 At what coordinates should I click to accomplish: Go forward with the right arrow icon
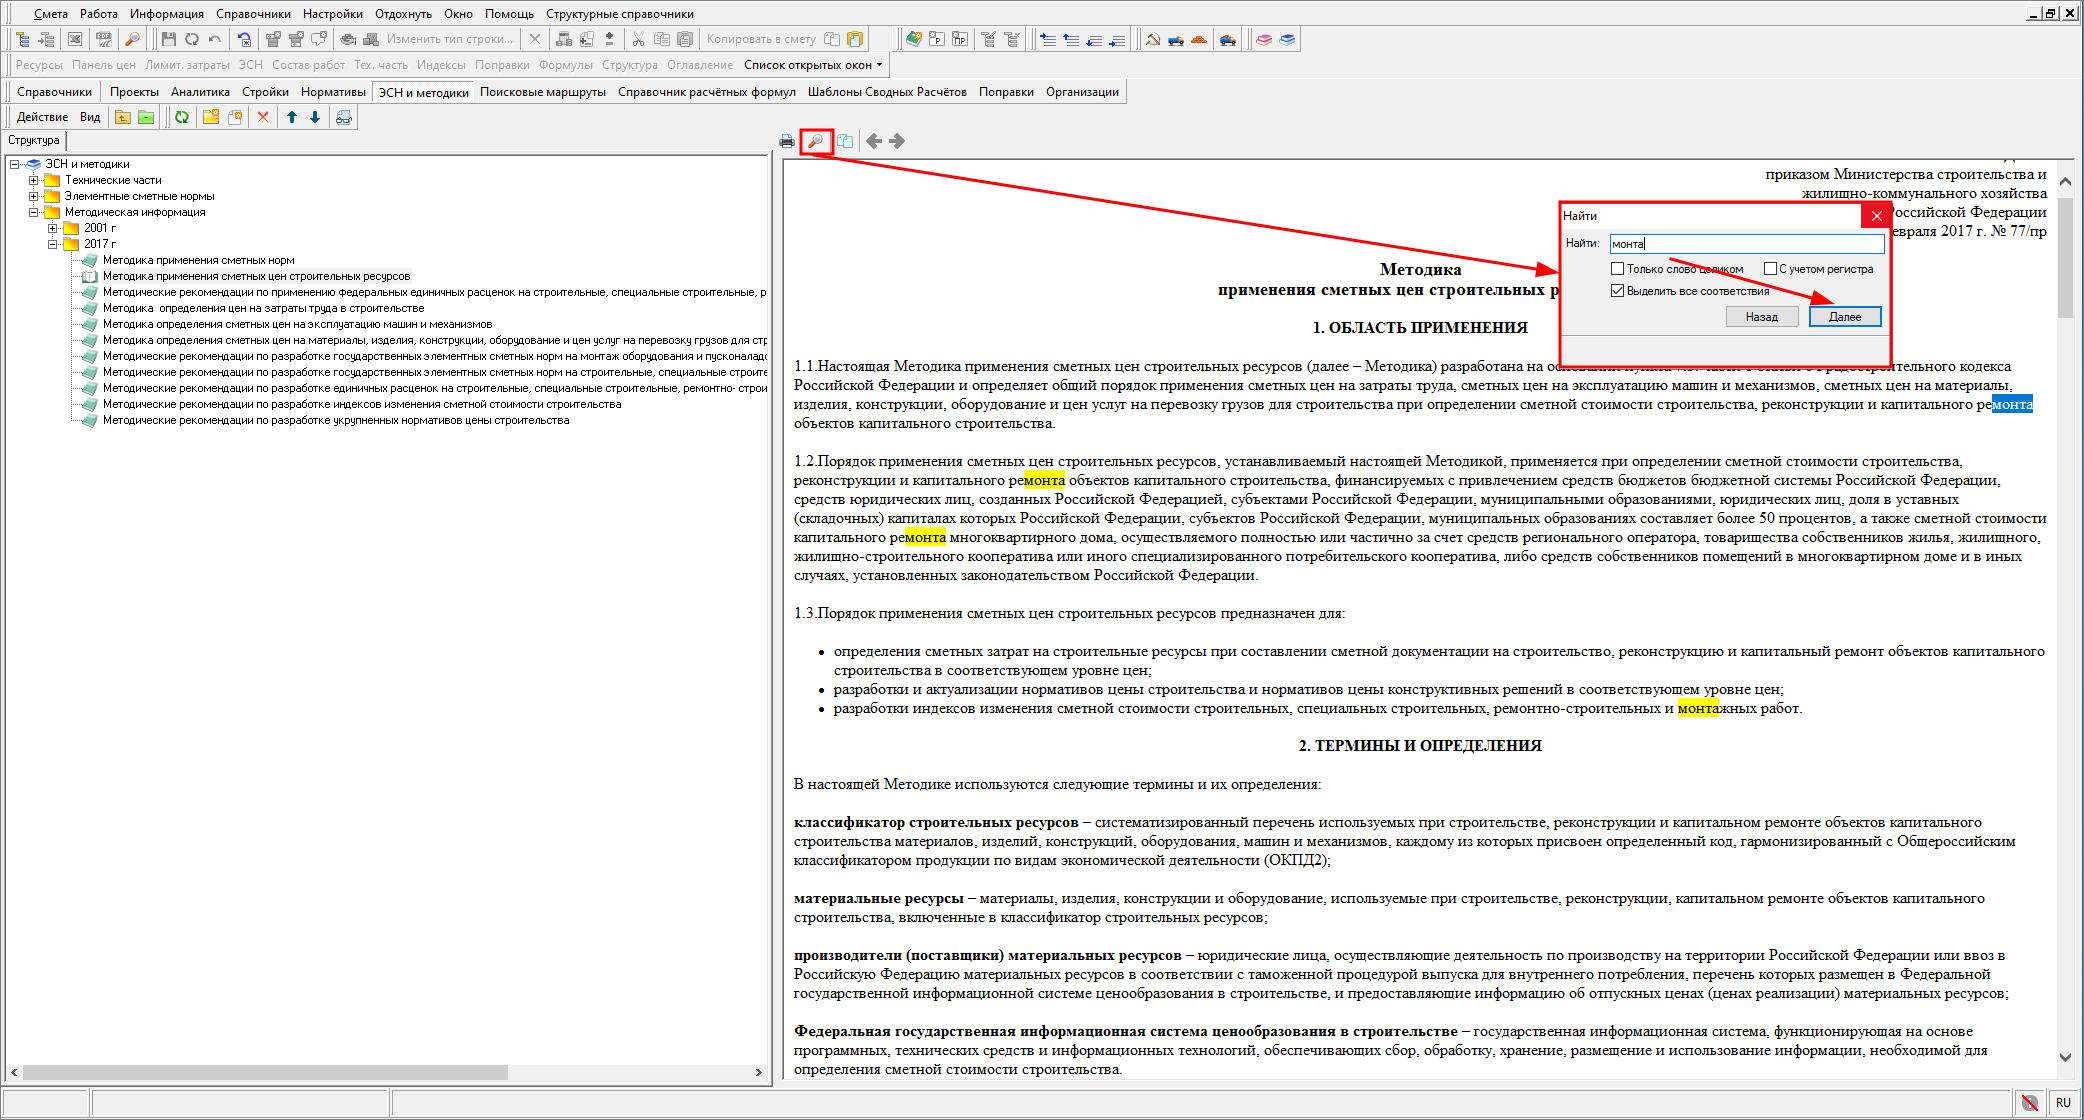tap(897, 141)
